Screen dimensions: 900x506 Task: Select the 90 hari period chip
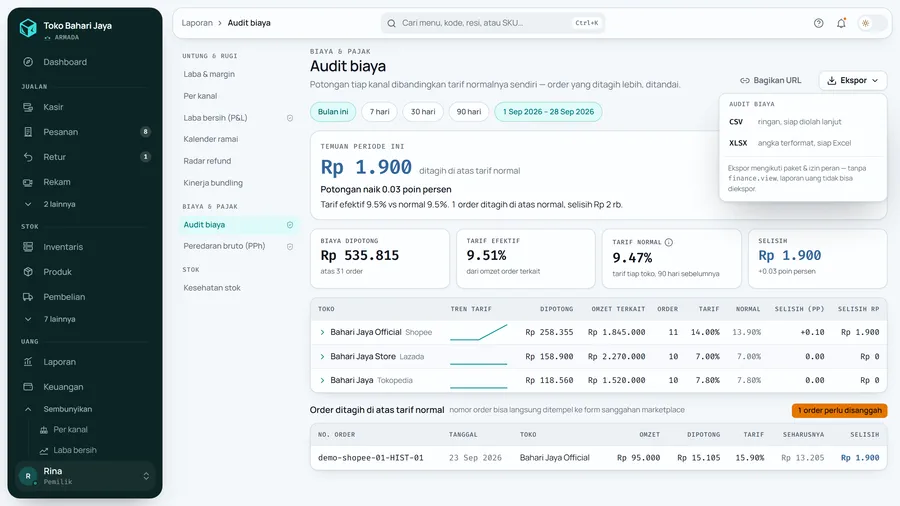468,112
